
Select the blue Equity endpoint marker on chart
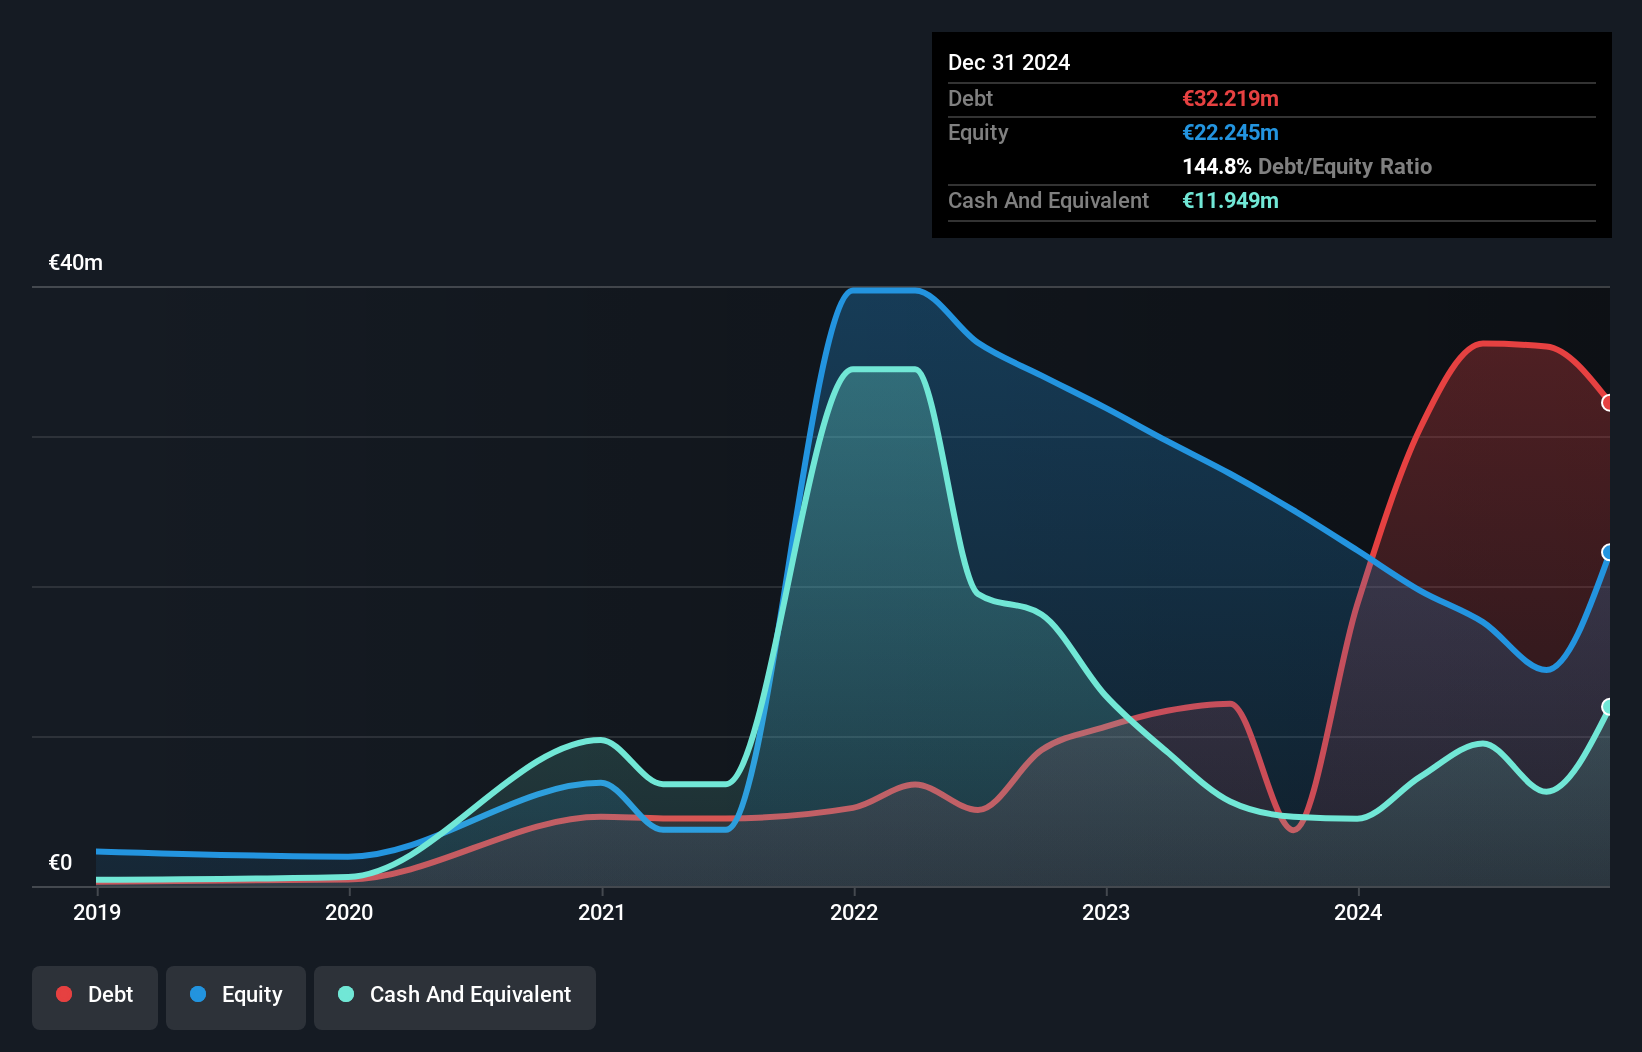tap(1608, 551)
